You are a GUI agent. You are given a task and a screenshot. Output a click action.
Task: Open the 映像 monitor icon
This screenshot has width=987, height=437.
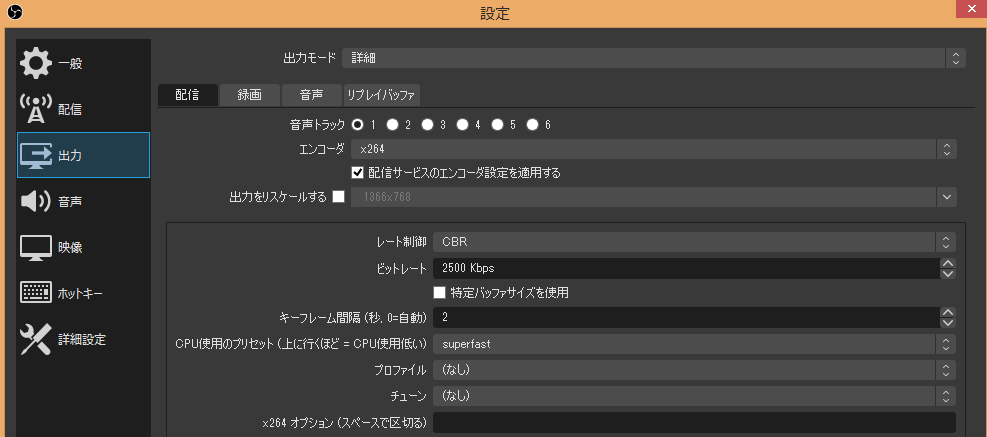(x=37, y=247)
